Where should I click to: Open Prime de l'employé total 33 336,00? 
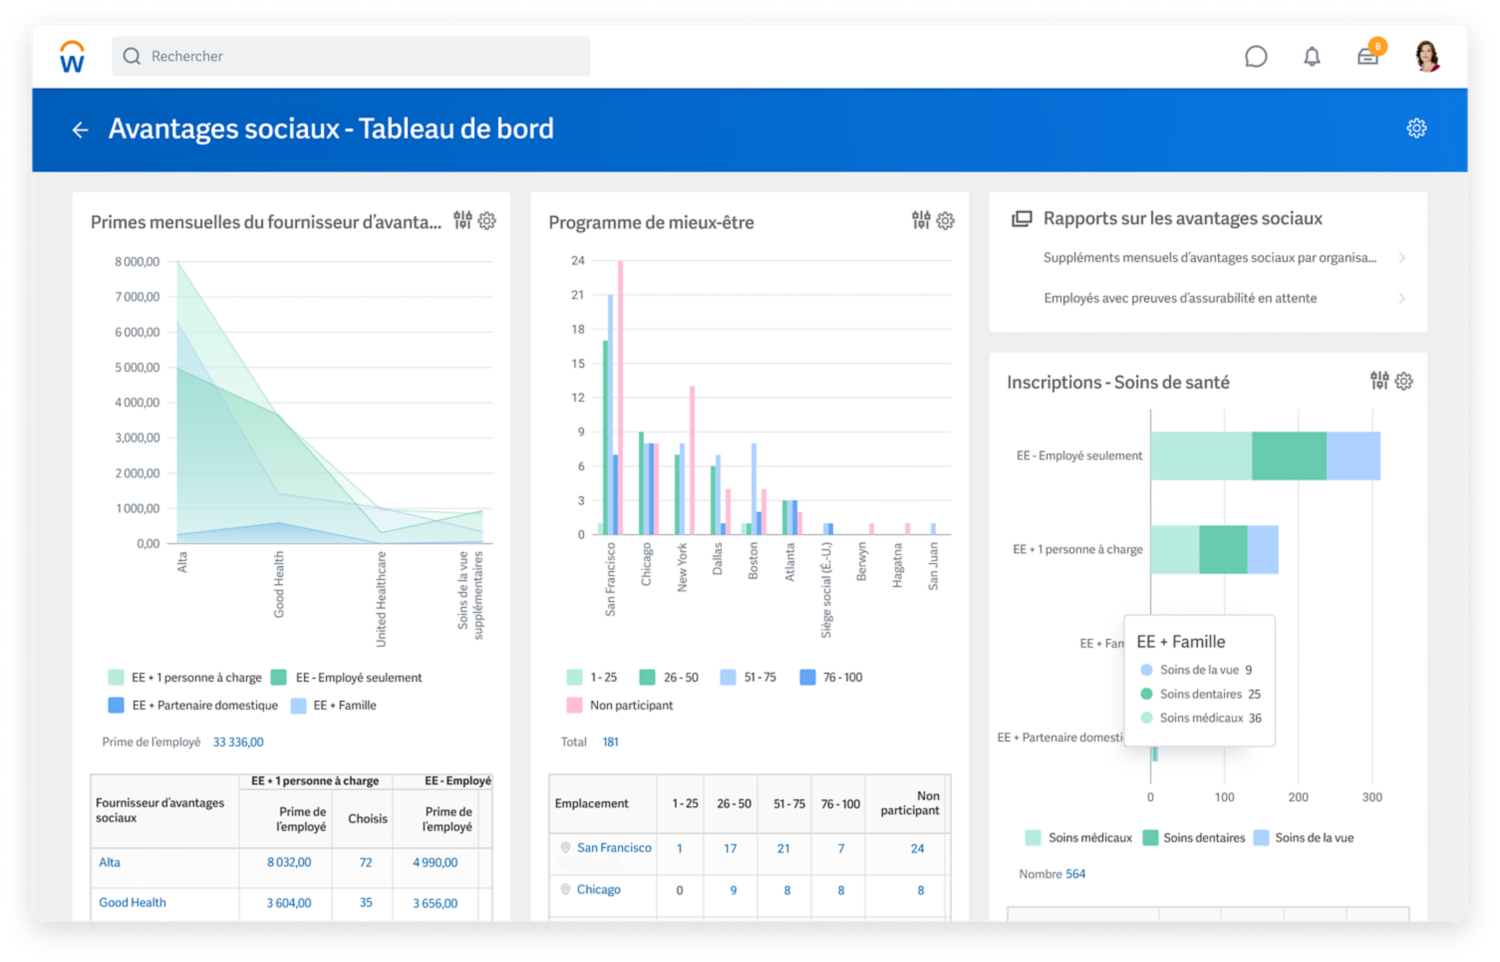point(238,742)
